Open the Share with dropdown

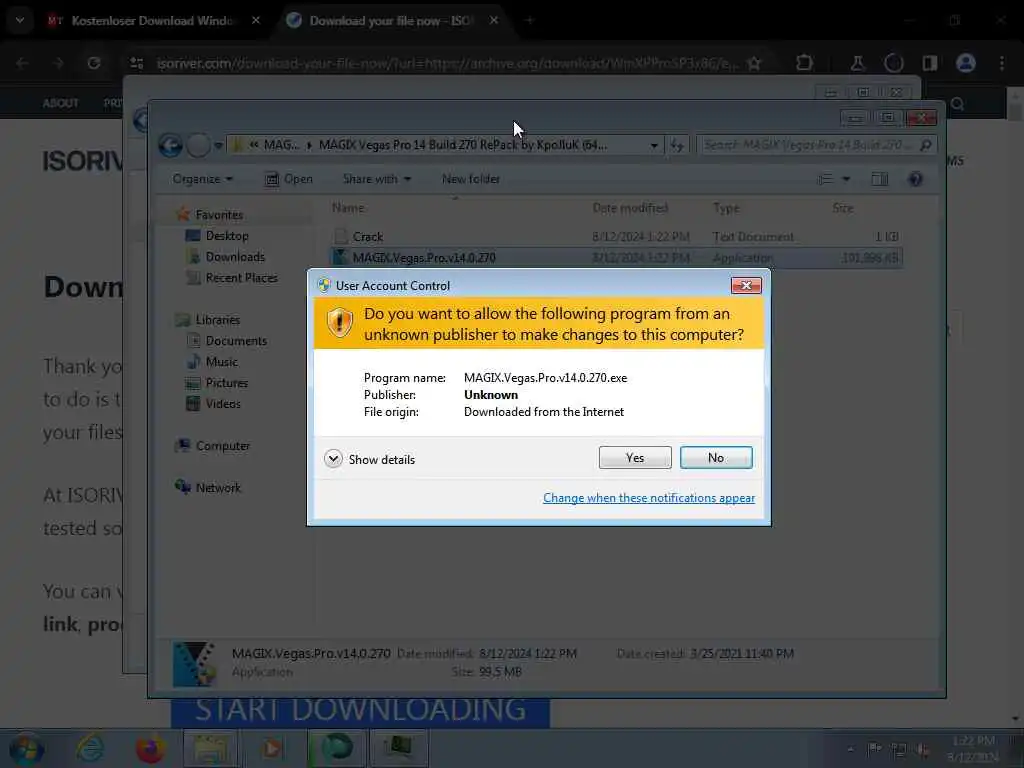pos(377,179)
